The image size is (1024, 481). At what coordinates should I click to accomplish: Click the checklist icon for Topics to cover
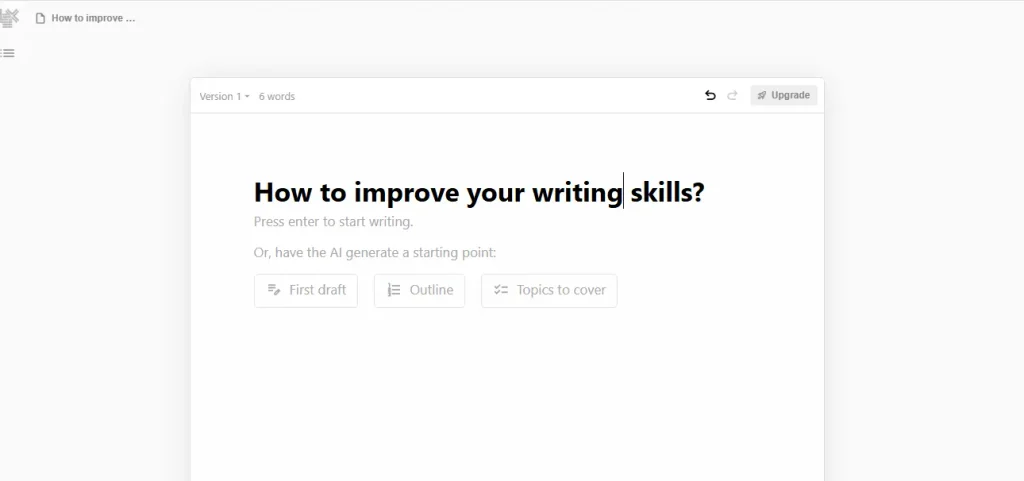coord(501,290)
